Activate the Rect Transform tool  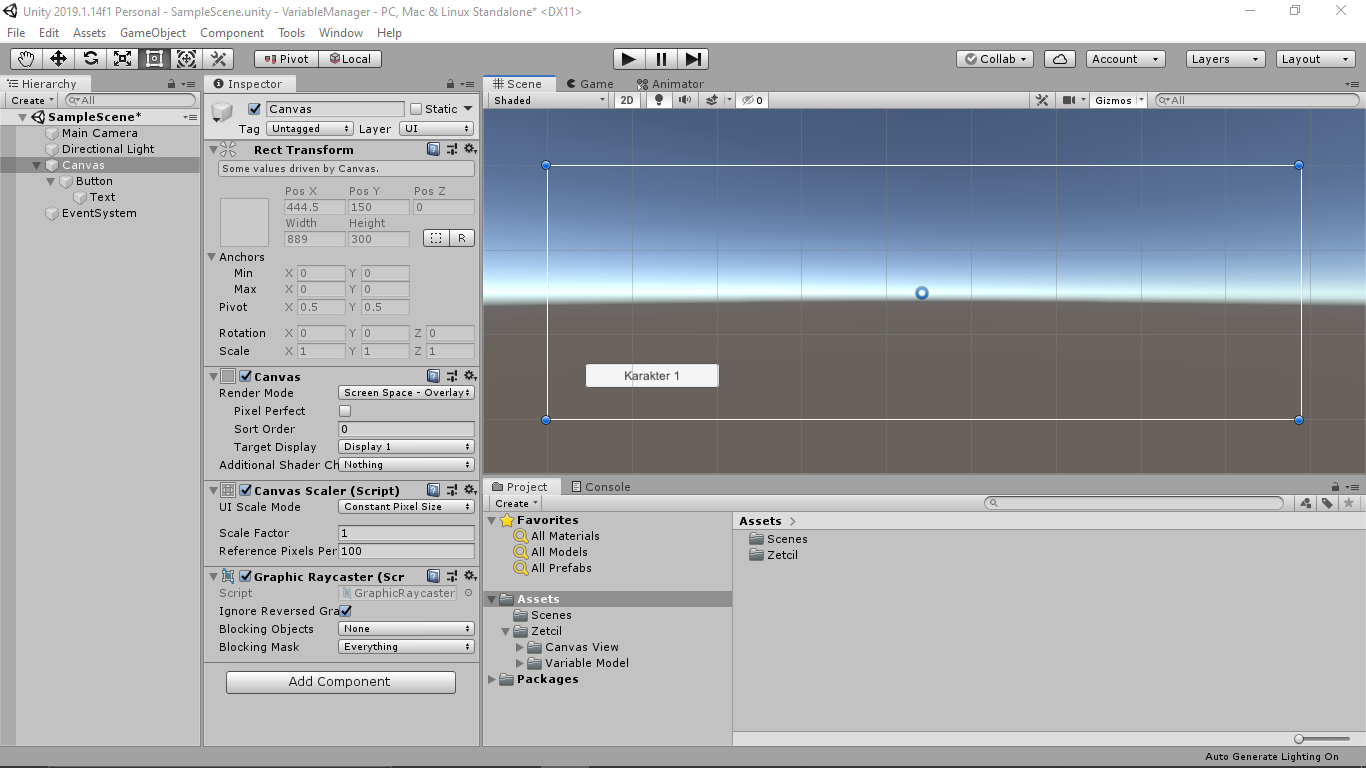tap(154, 58)
